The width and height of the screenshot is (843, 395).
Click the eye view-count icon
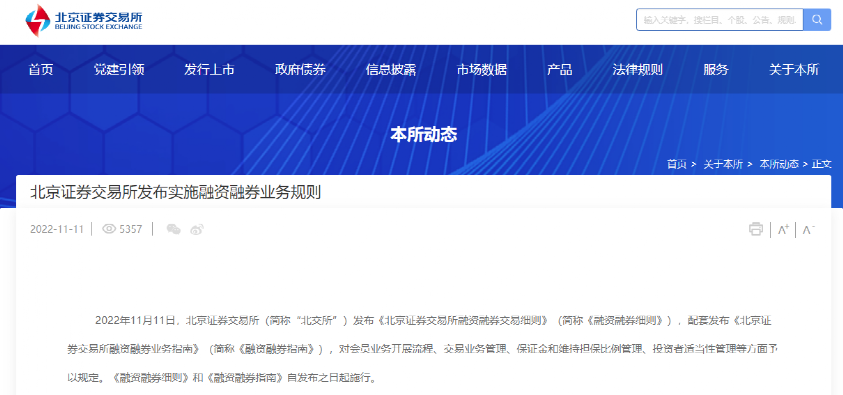[x=109, y=229]
